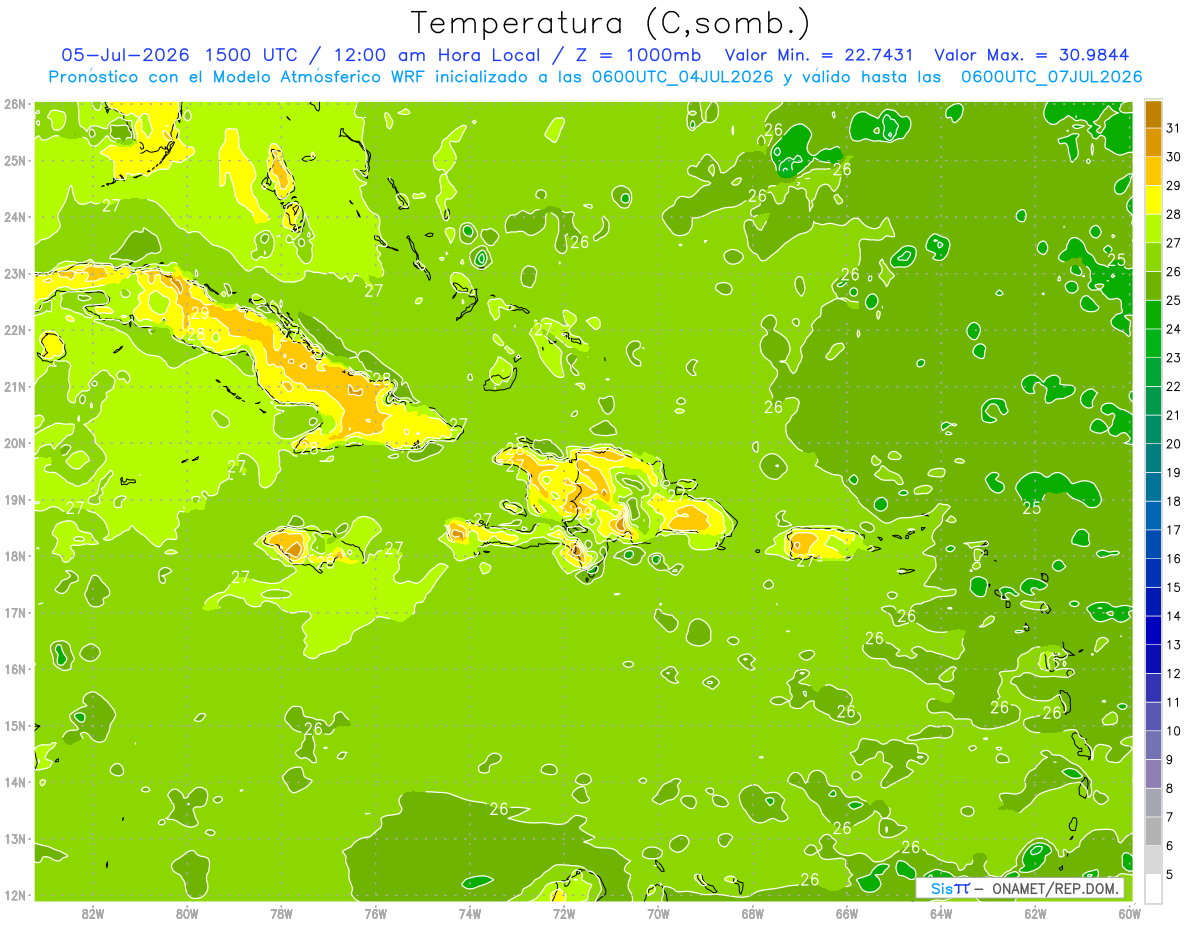Image resolution: width=1200 pixels, height=927 pixels.
Task: Click the SisPI ONAMET/REP.DOM. logo box
Action: click(1020, 888)
